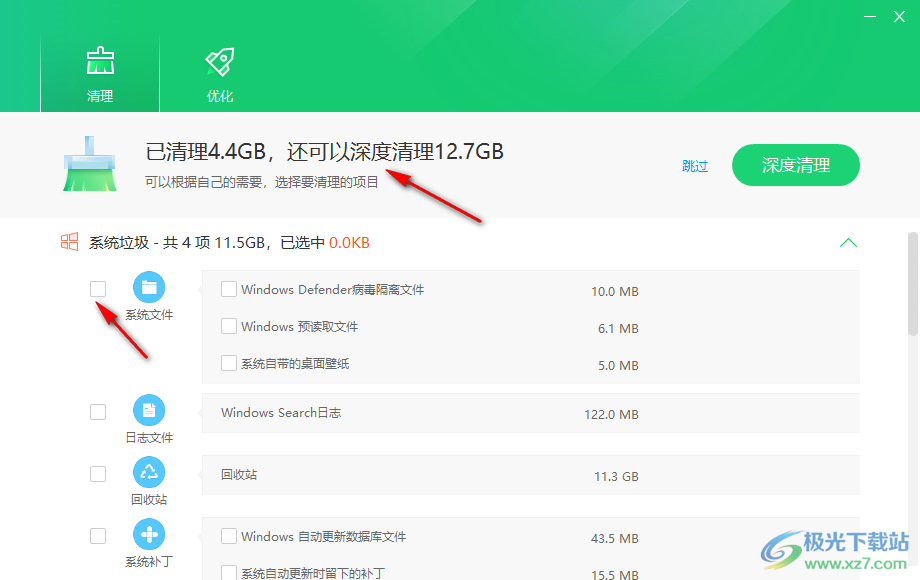Collapse the 系统垃圾 section chevron

[848, 243]
